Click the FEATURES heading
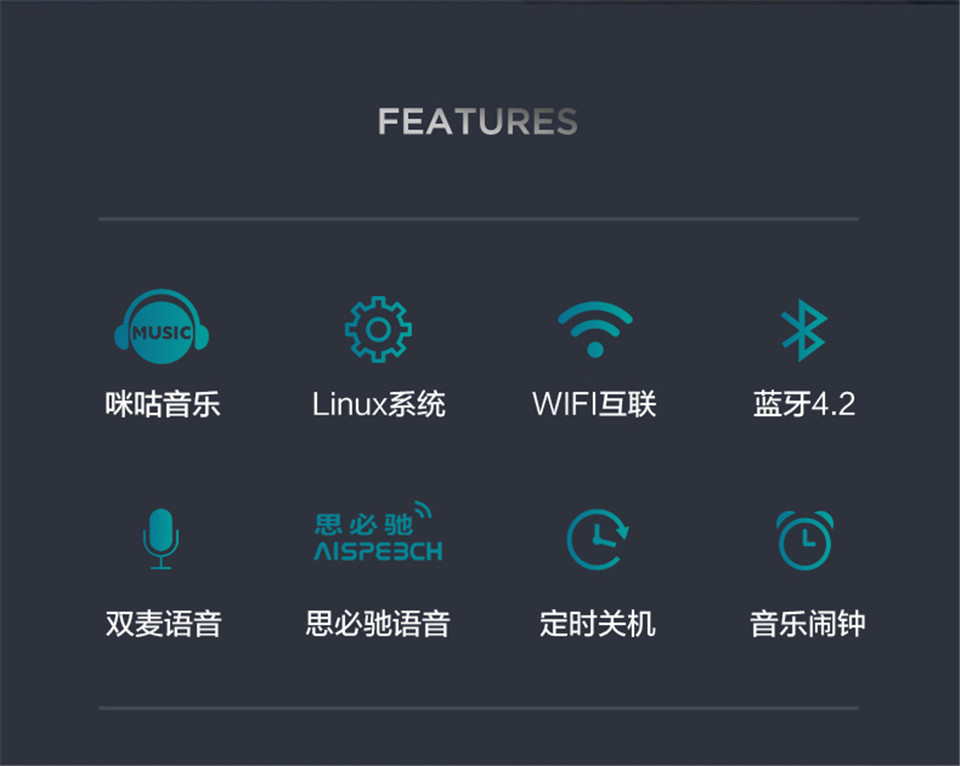 pyautogui.click(x=478, y=121)
